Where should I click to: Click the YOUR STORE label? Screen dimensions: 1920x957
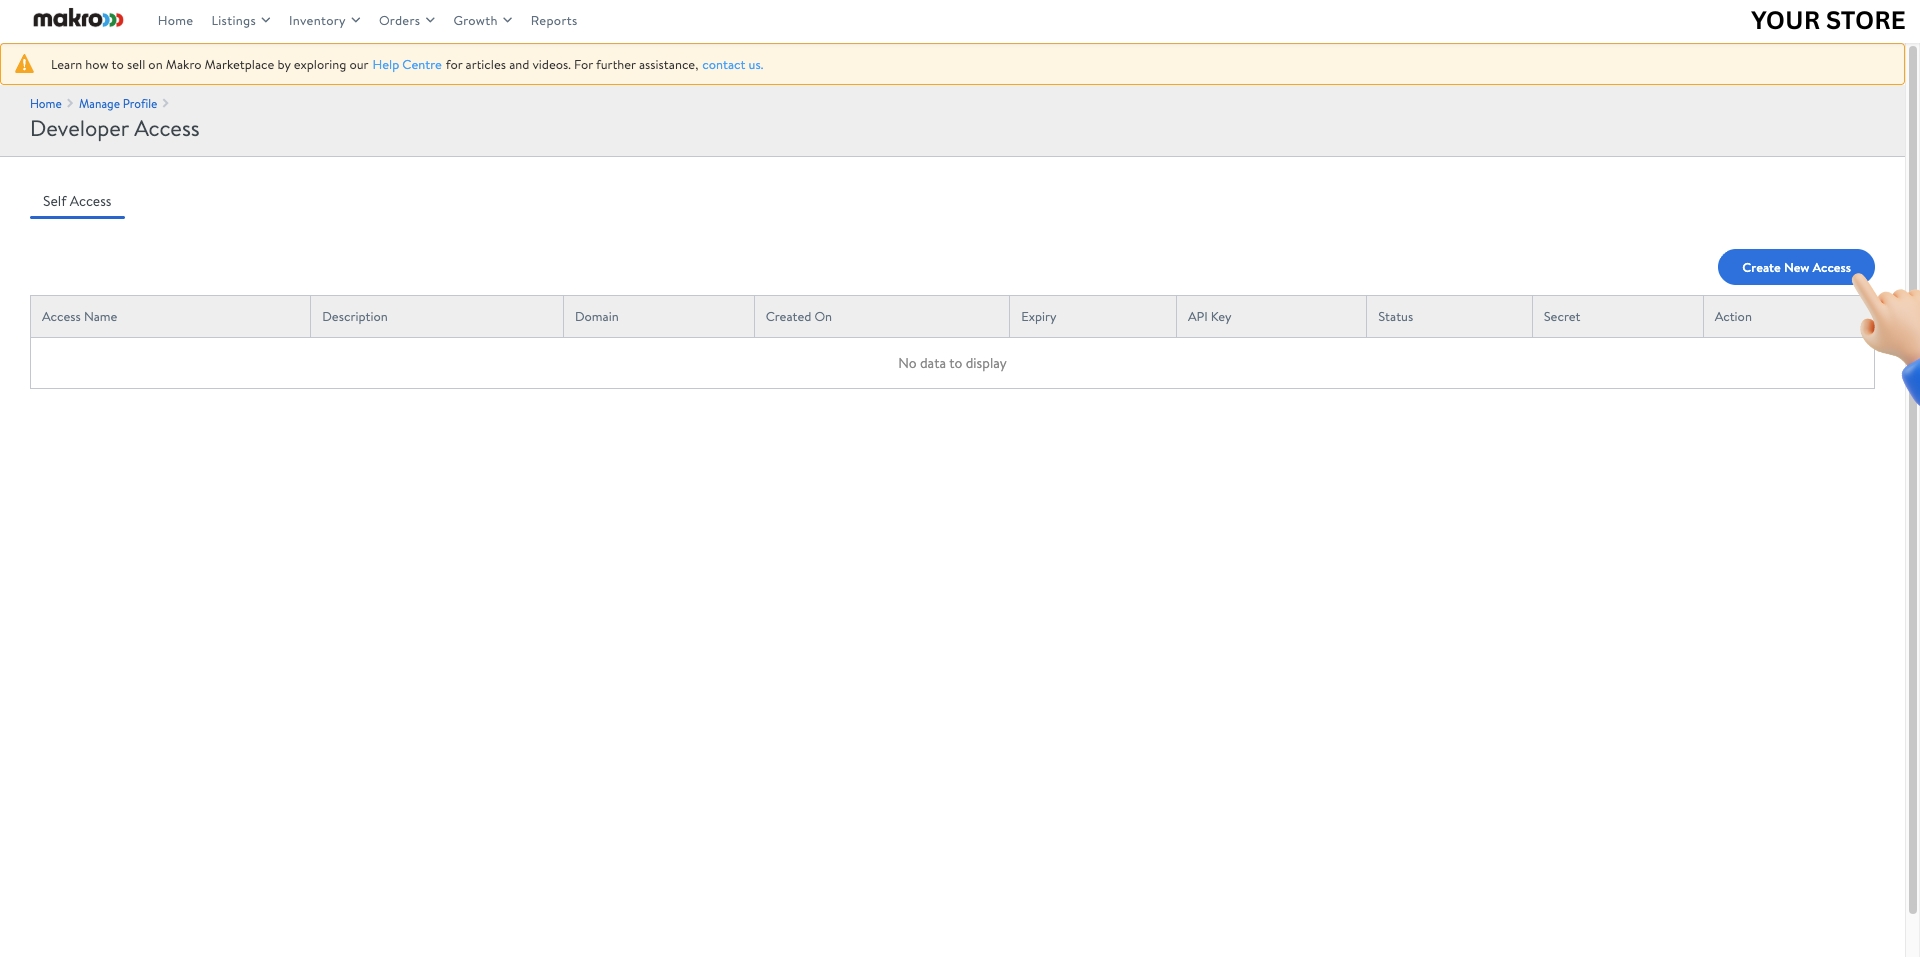point(1827,19)
